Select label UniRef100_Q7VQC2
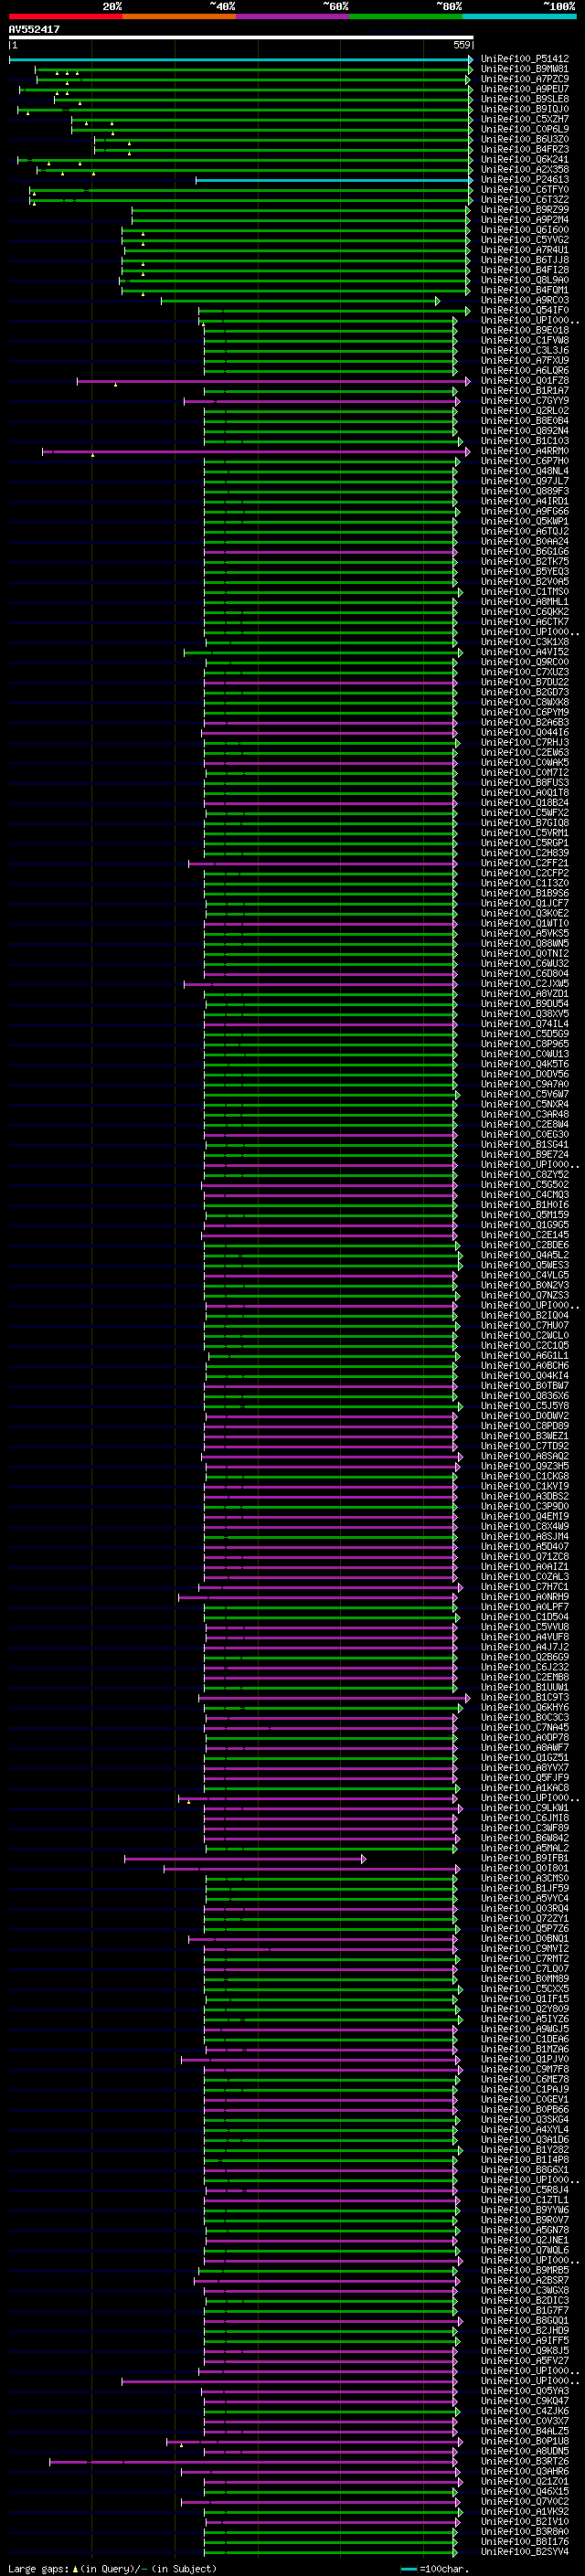 coord(525,2503)
